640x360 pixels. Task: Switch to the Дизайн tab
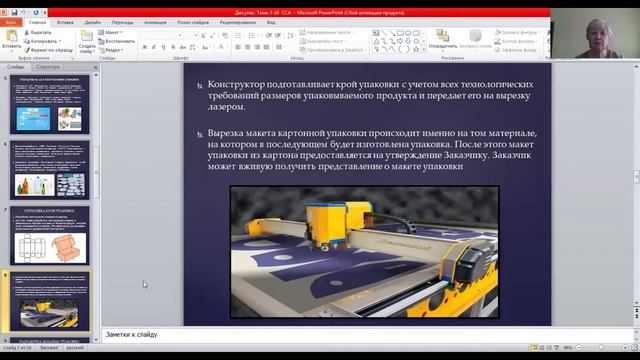coord(93,22)
